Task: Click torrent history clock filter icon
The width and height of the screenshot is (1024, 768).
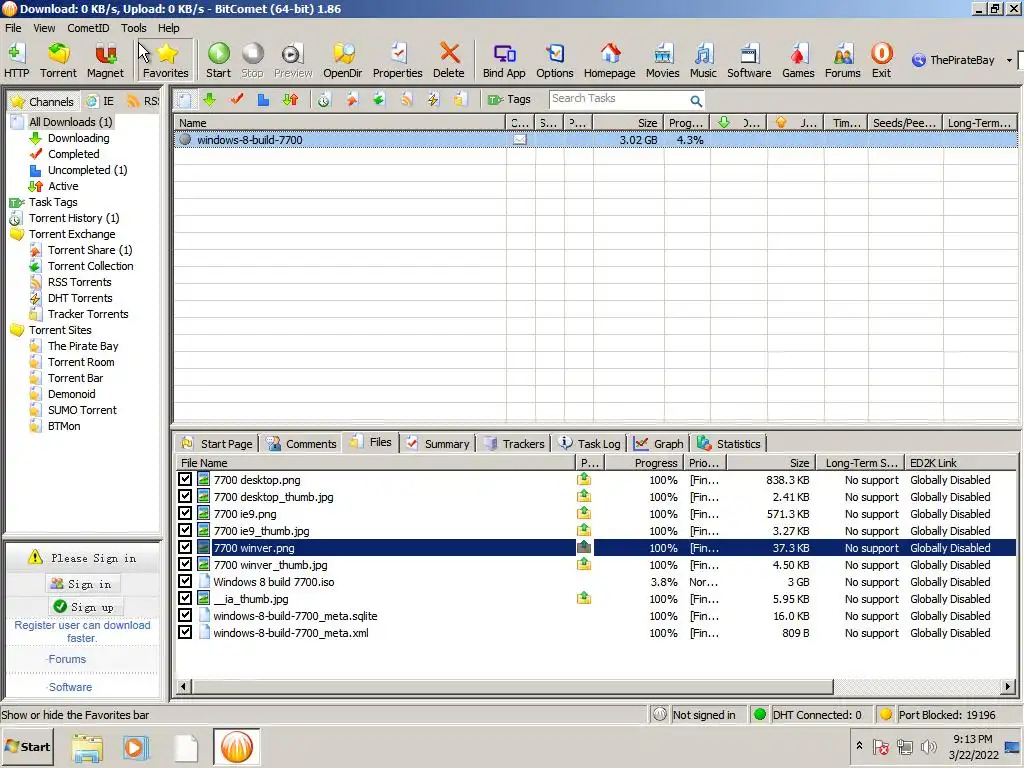Action: [324, 99]
